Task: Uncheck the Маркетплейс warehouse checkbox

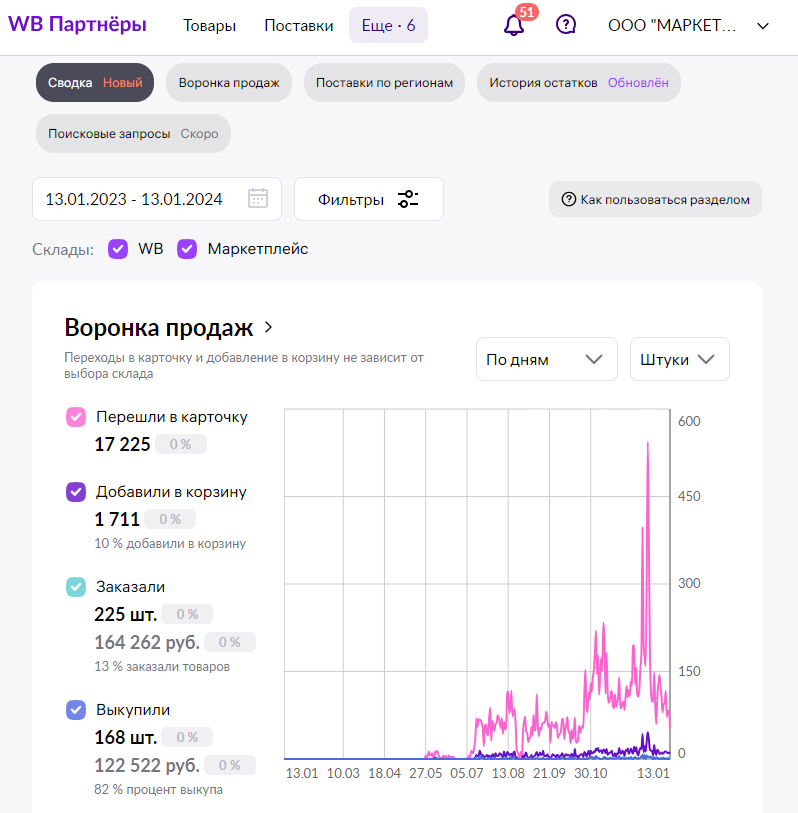Action: pyautogui.click(x=187, y=249)
